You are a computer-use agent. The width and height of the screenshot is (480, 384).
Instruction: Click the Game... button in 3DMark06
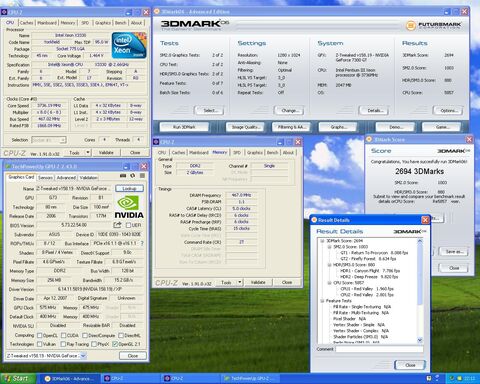tap(441, 127)
